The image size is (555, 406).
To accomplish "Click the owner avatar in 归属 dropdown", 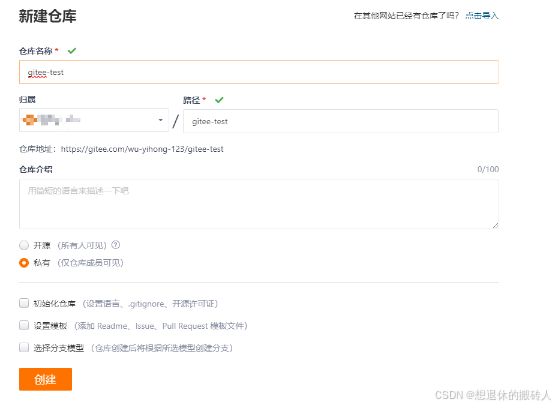I will [x=30, y=120].
